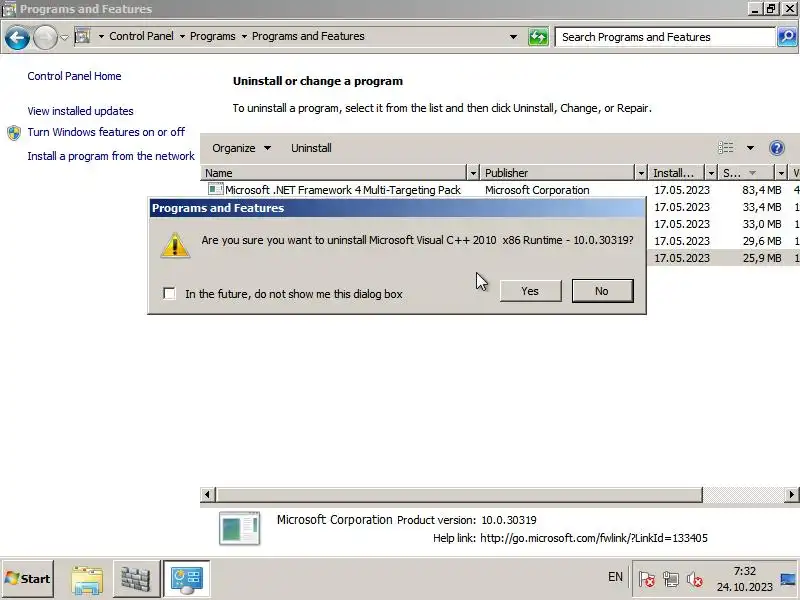
Task: Open help with the question mark icon
Action: pyautogui.click(x=777, y=148)
